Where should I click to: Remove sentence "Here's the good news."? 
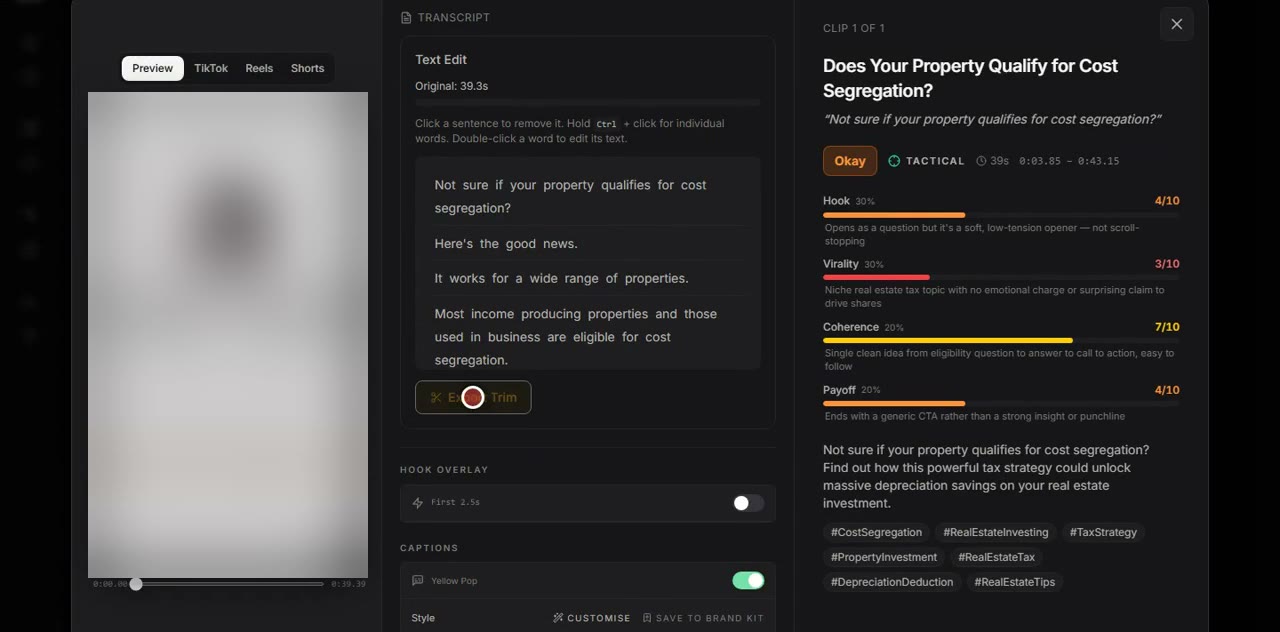coord(506,244)
